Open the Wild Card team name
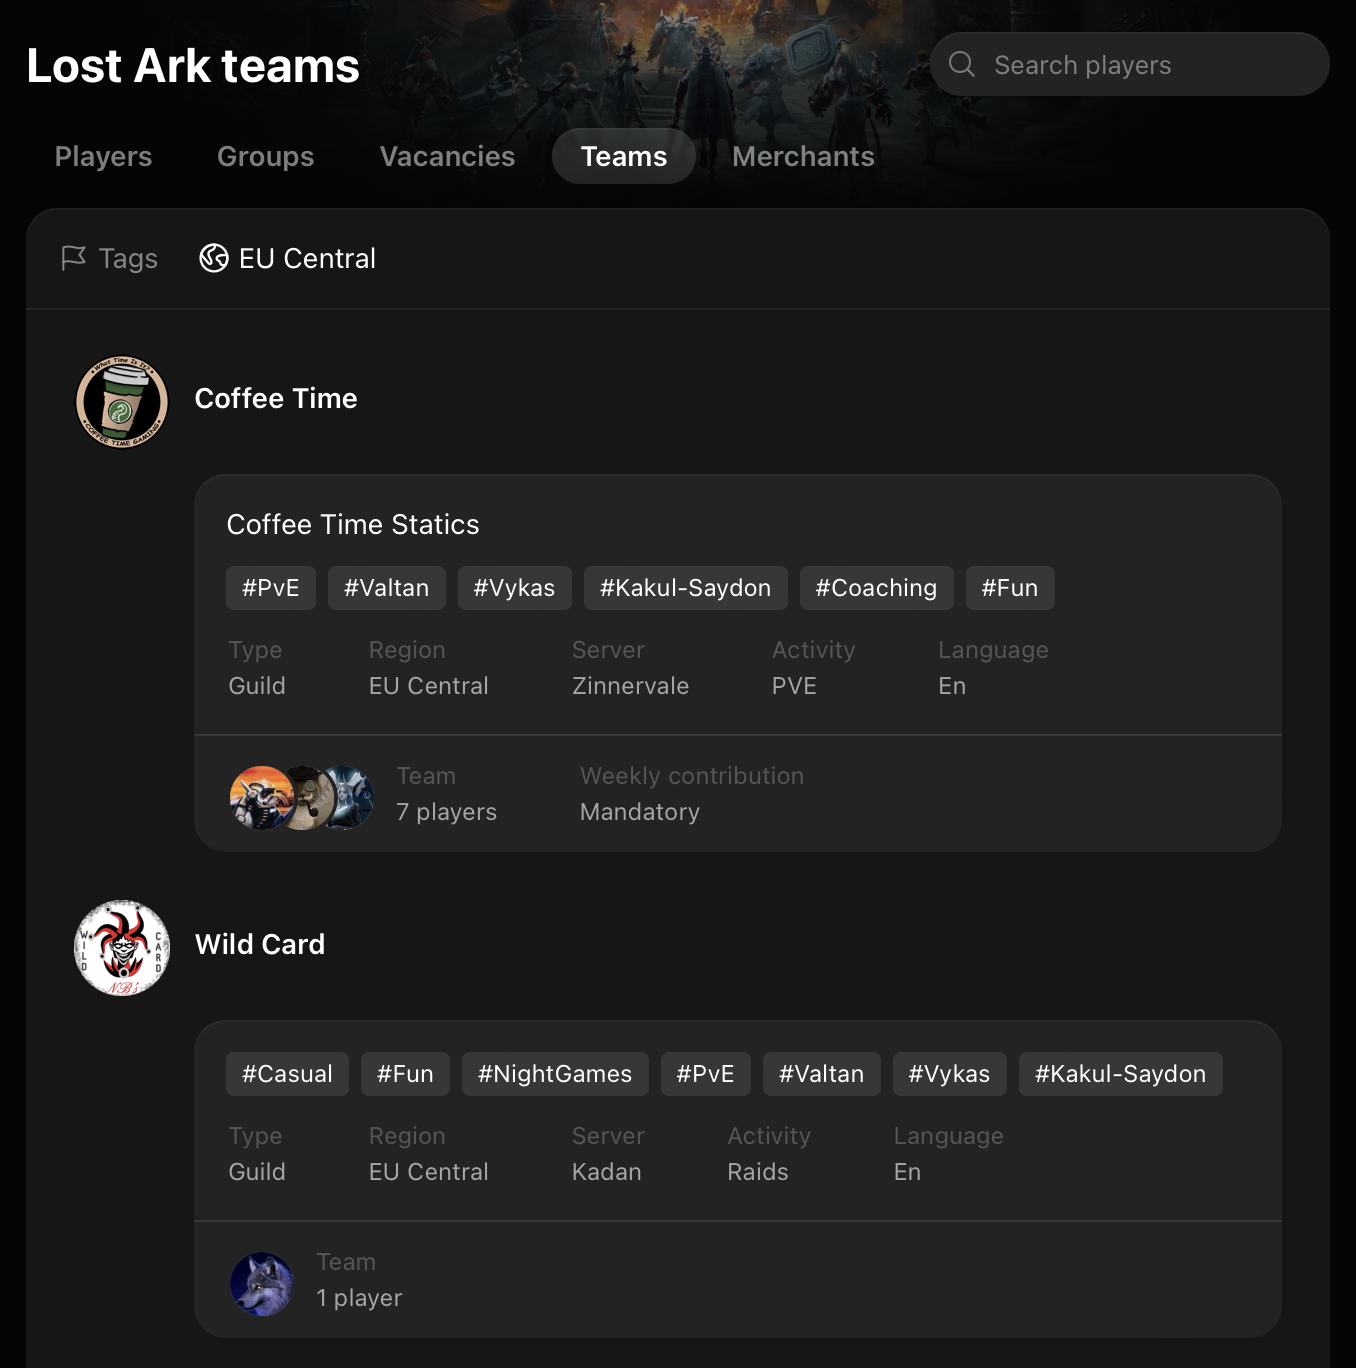Viewport: 1356px width, 1368px height. (260, 944)
